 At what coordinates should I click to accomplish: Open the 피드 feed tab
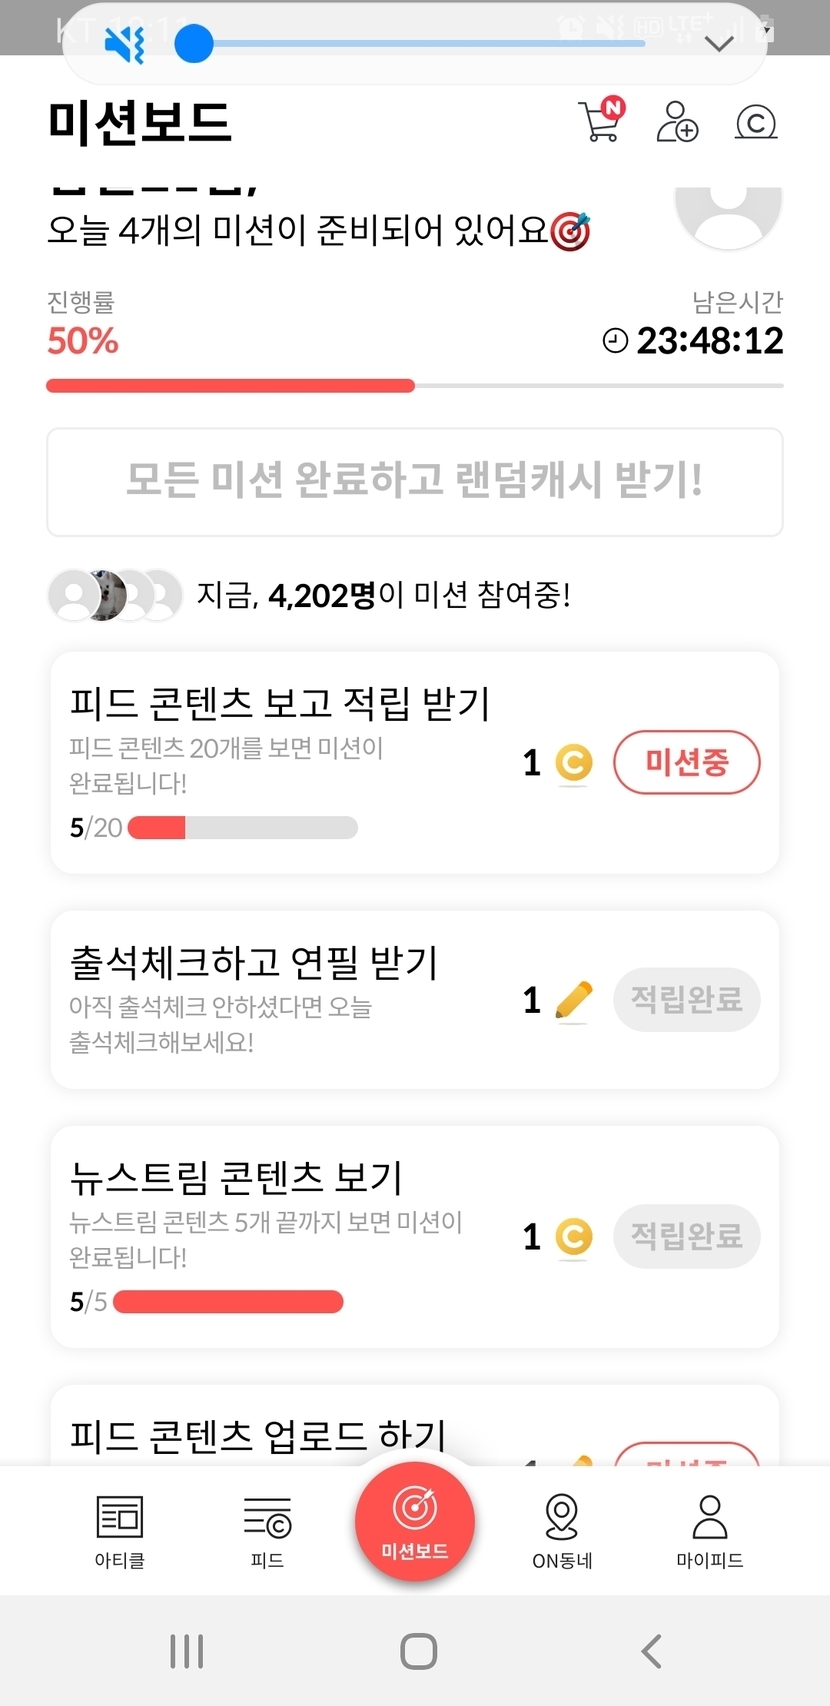(x=267, y=1529)
